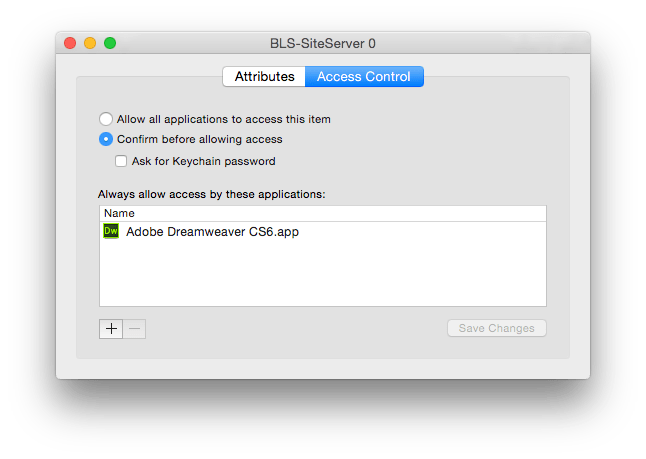Click the 'Ask for Keychain password' label text

203,161
